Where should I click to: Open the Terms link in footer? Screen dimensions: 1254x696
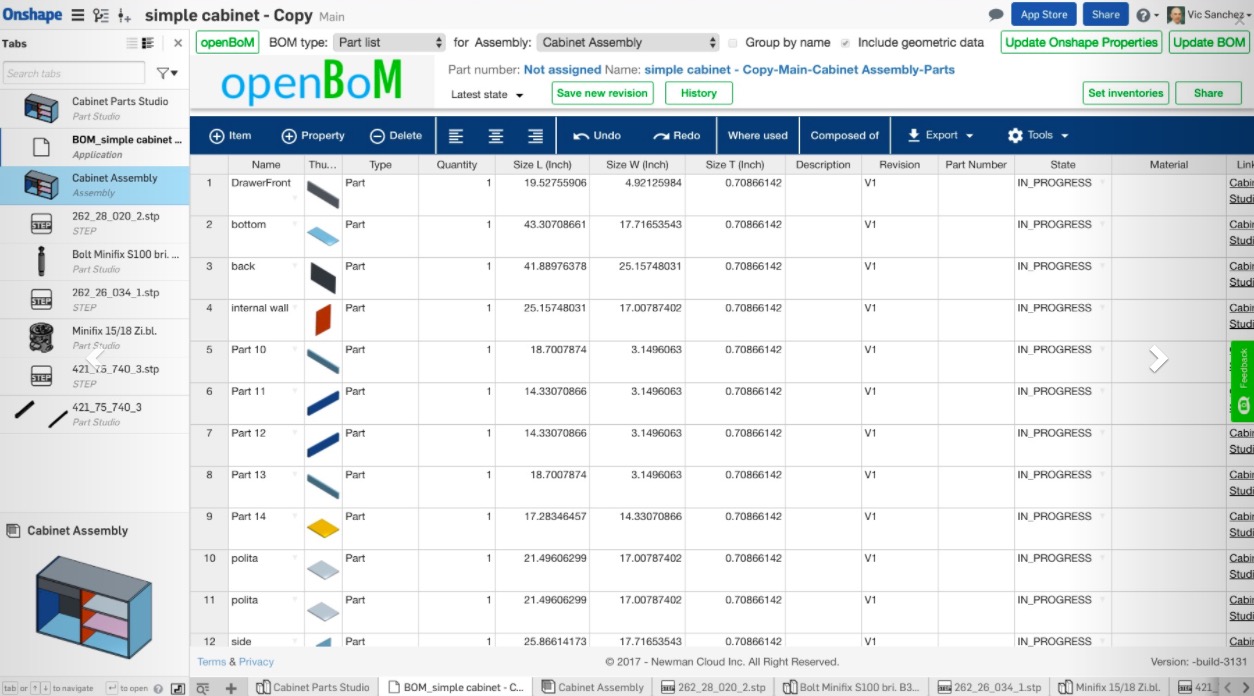(x=211, y=662)
